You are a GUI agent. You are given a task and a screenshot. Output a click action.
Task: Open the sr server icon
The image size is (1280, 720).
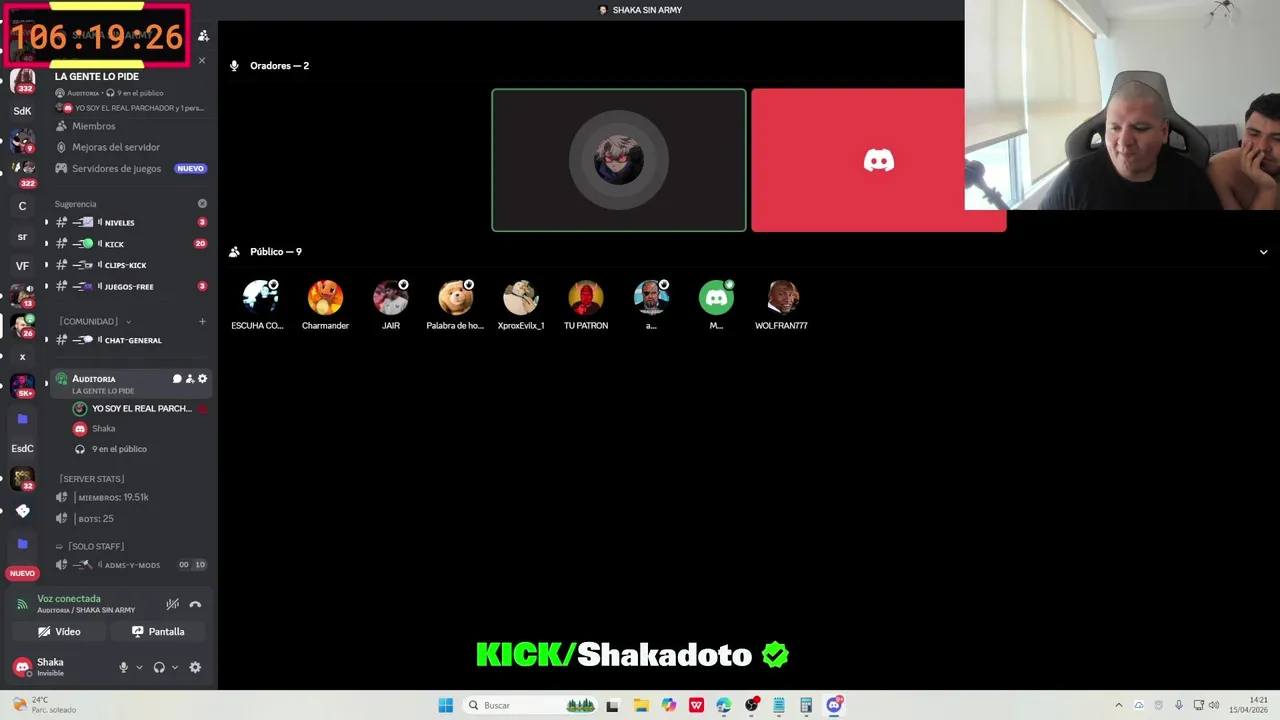pos(22,237)
